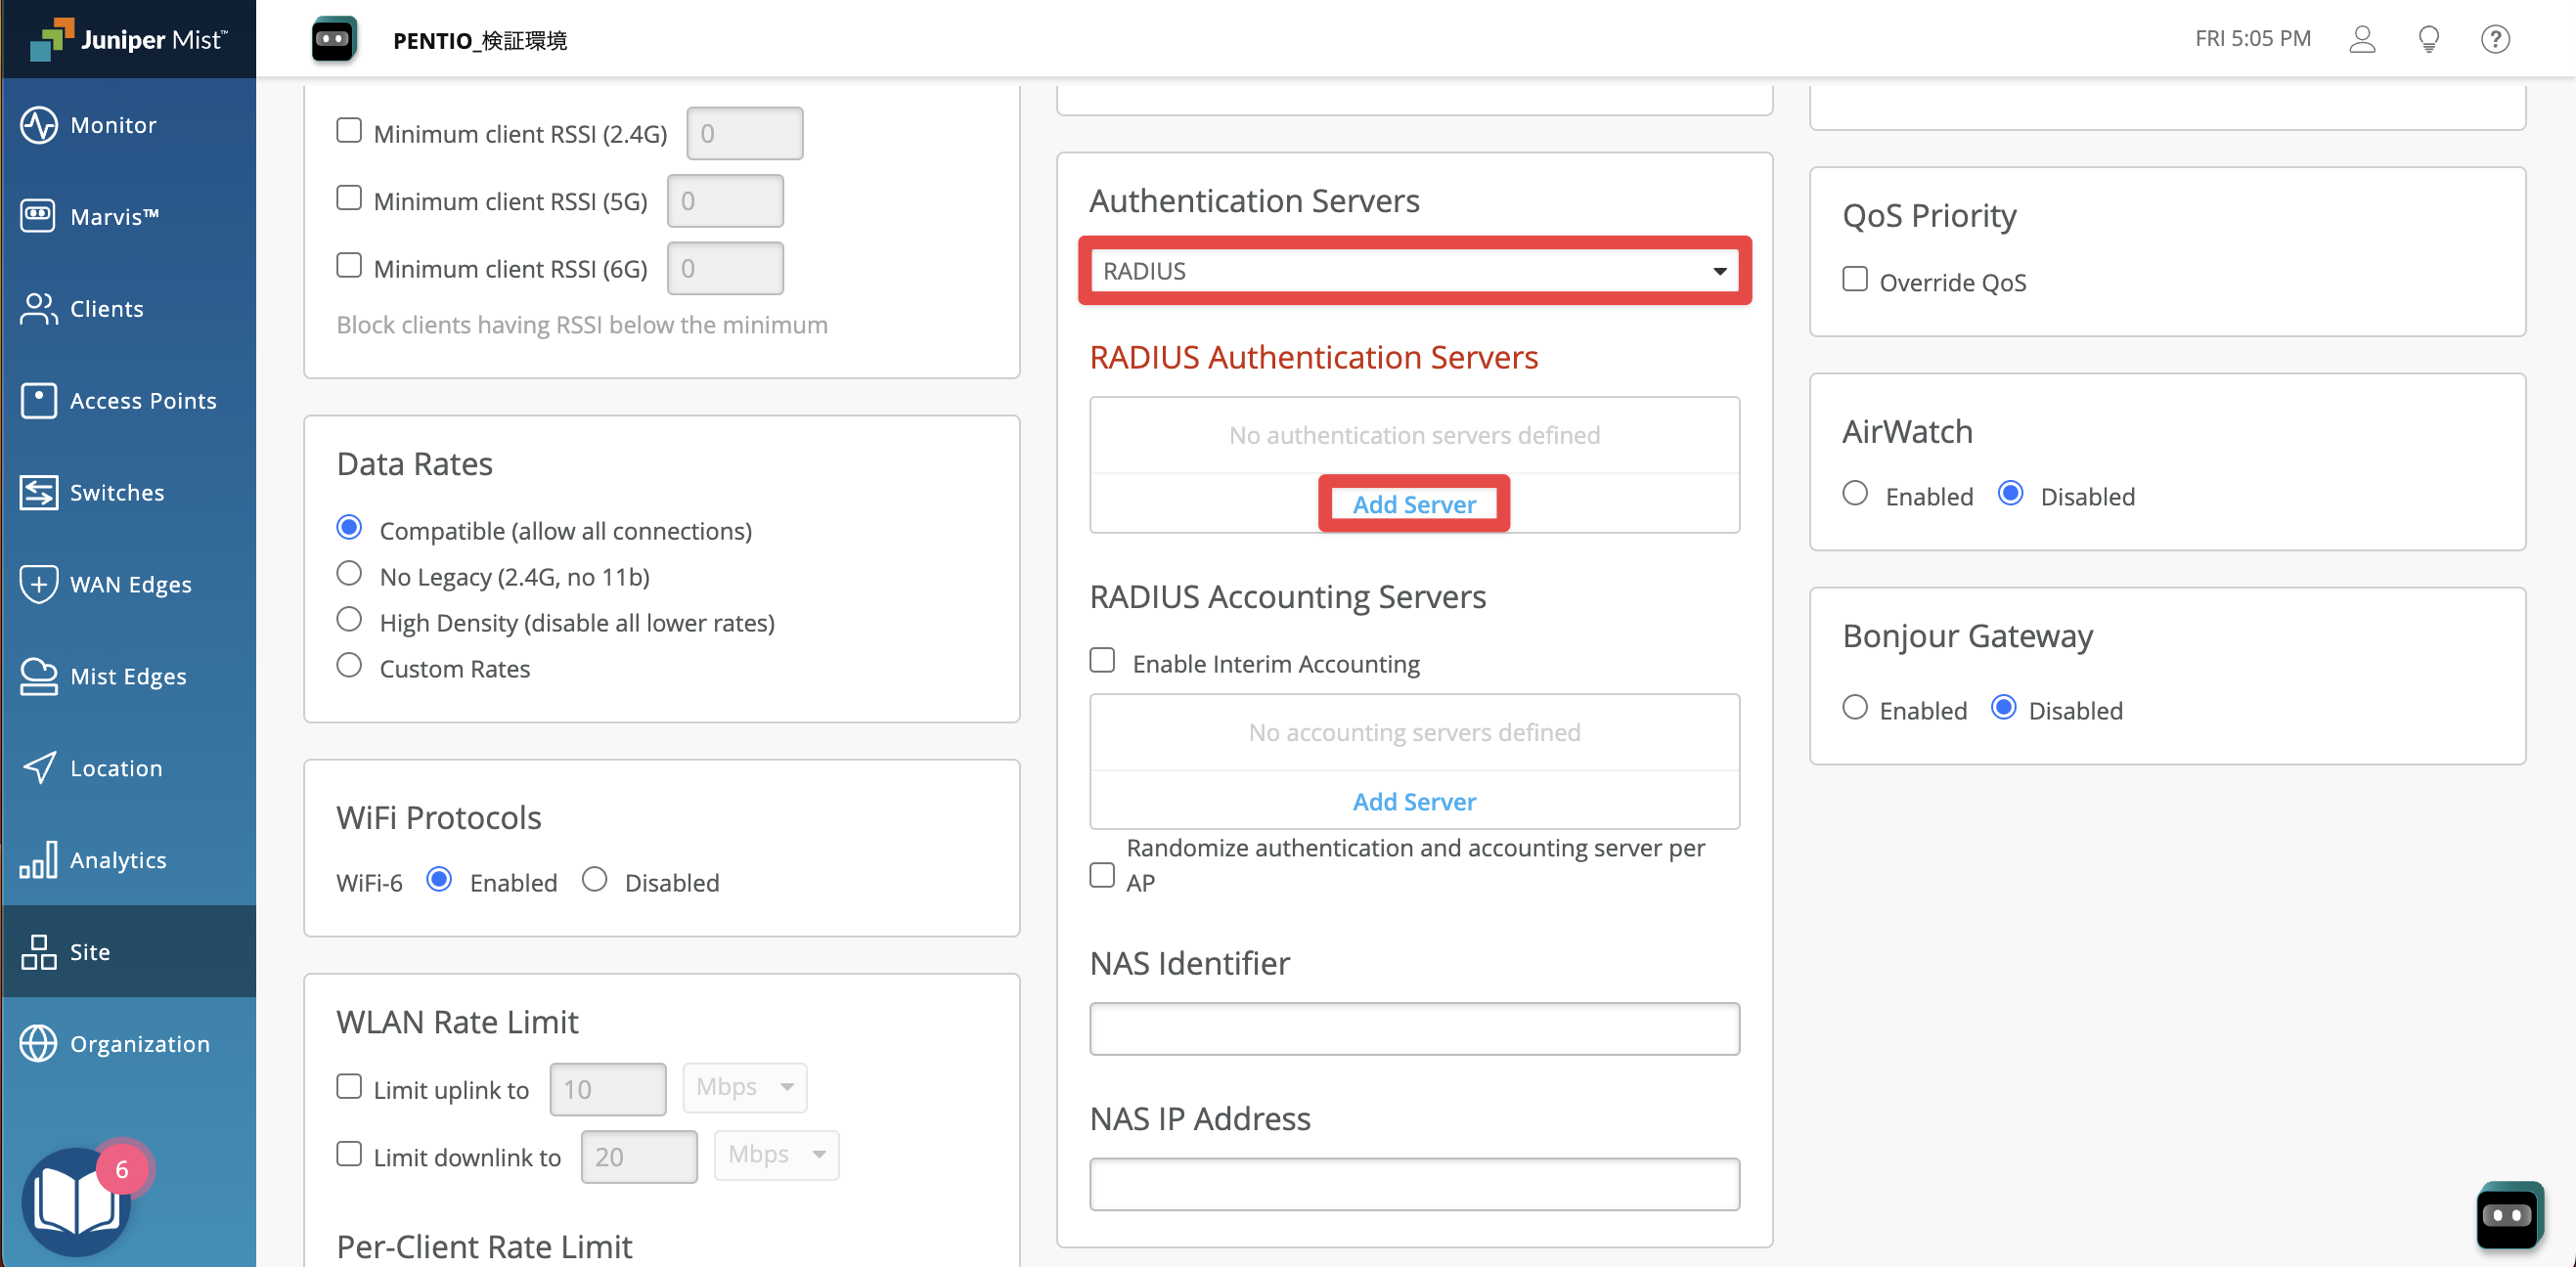Viewport: 2576px width, 1267px height.
Task: Click Add Server under RADIUS Authentication Servers
Action: pos(1413,504)
